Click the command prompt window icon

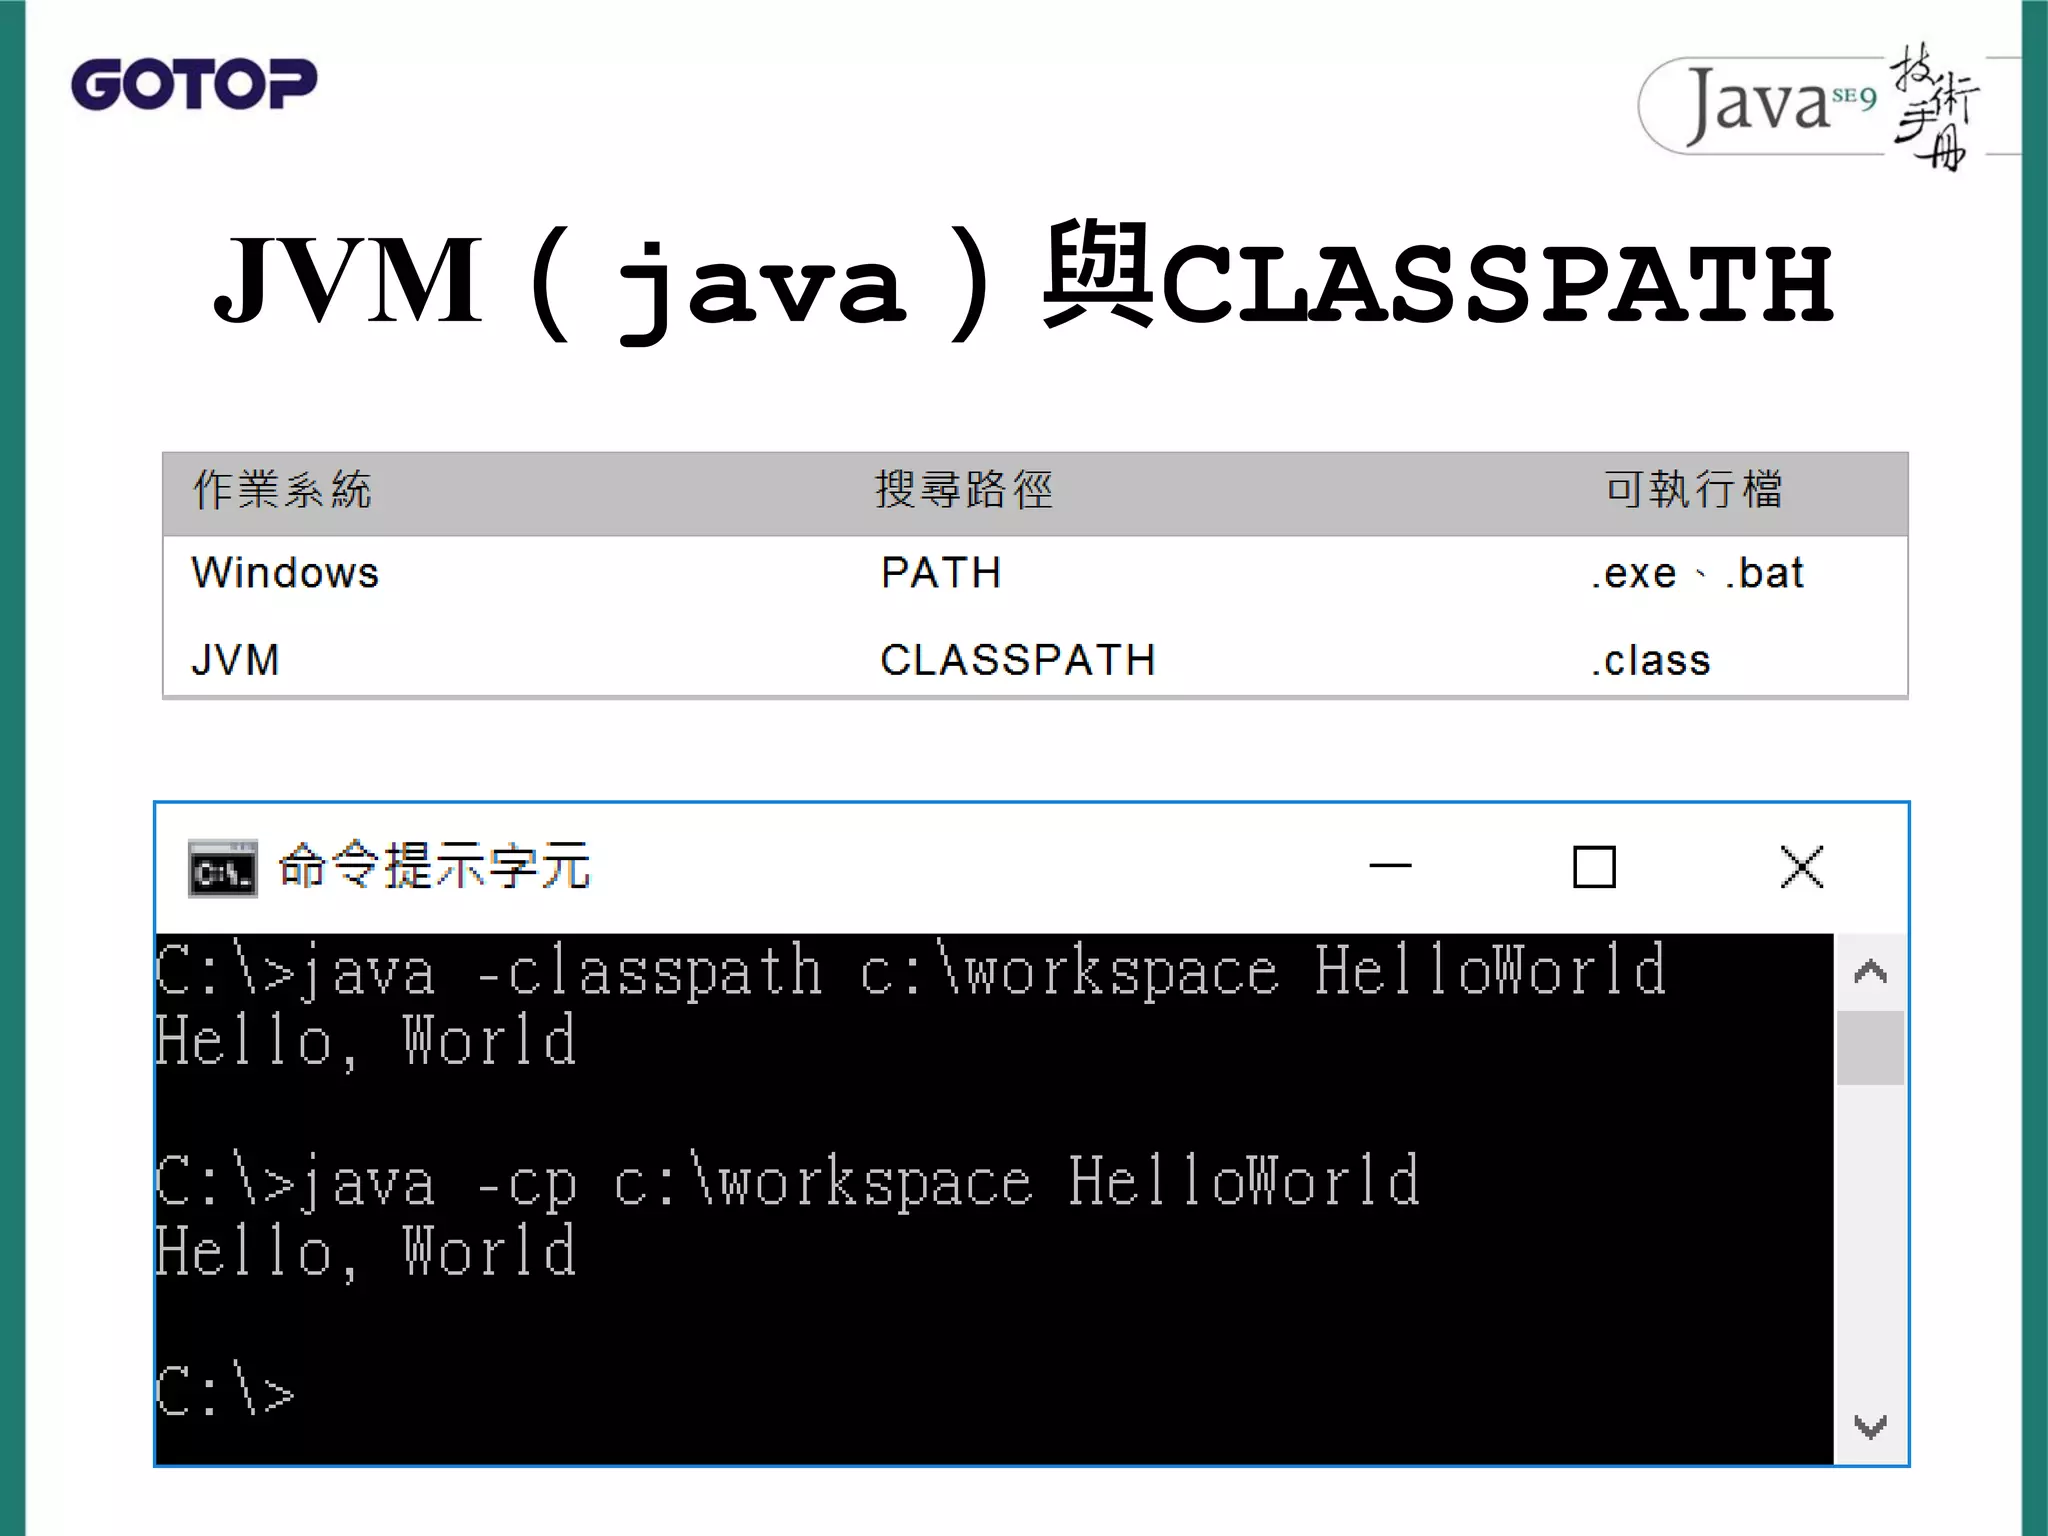[222, 868]
